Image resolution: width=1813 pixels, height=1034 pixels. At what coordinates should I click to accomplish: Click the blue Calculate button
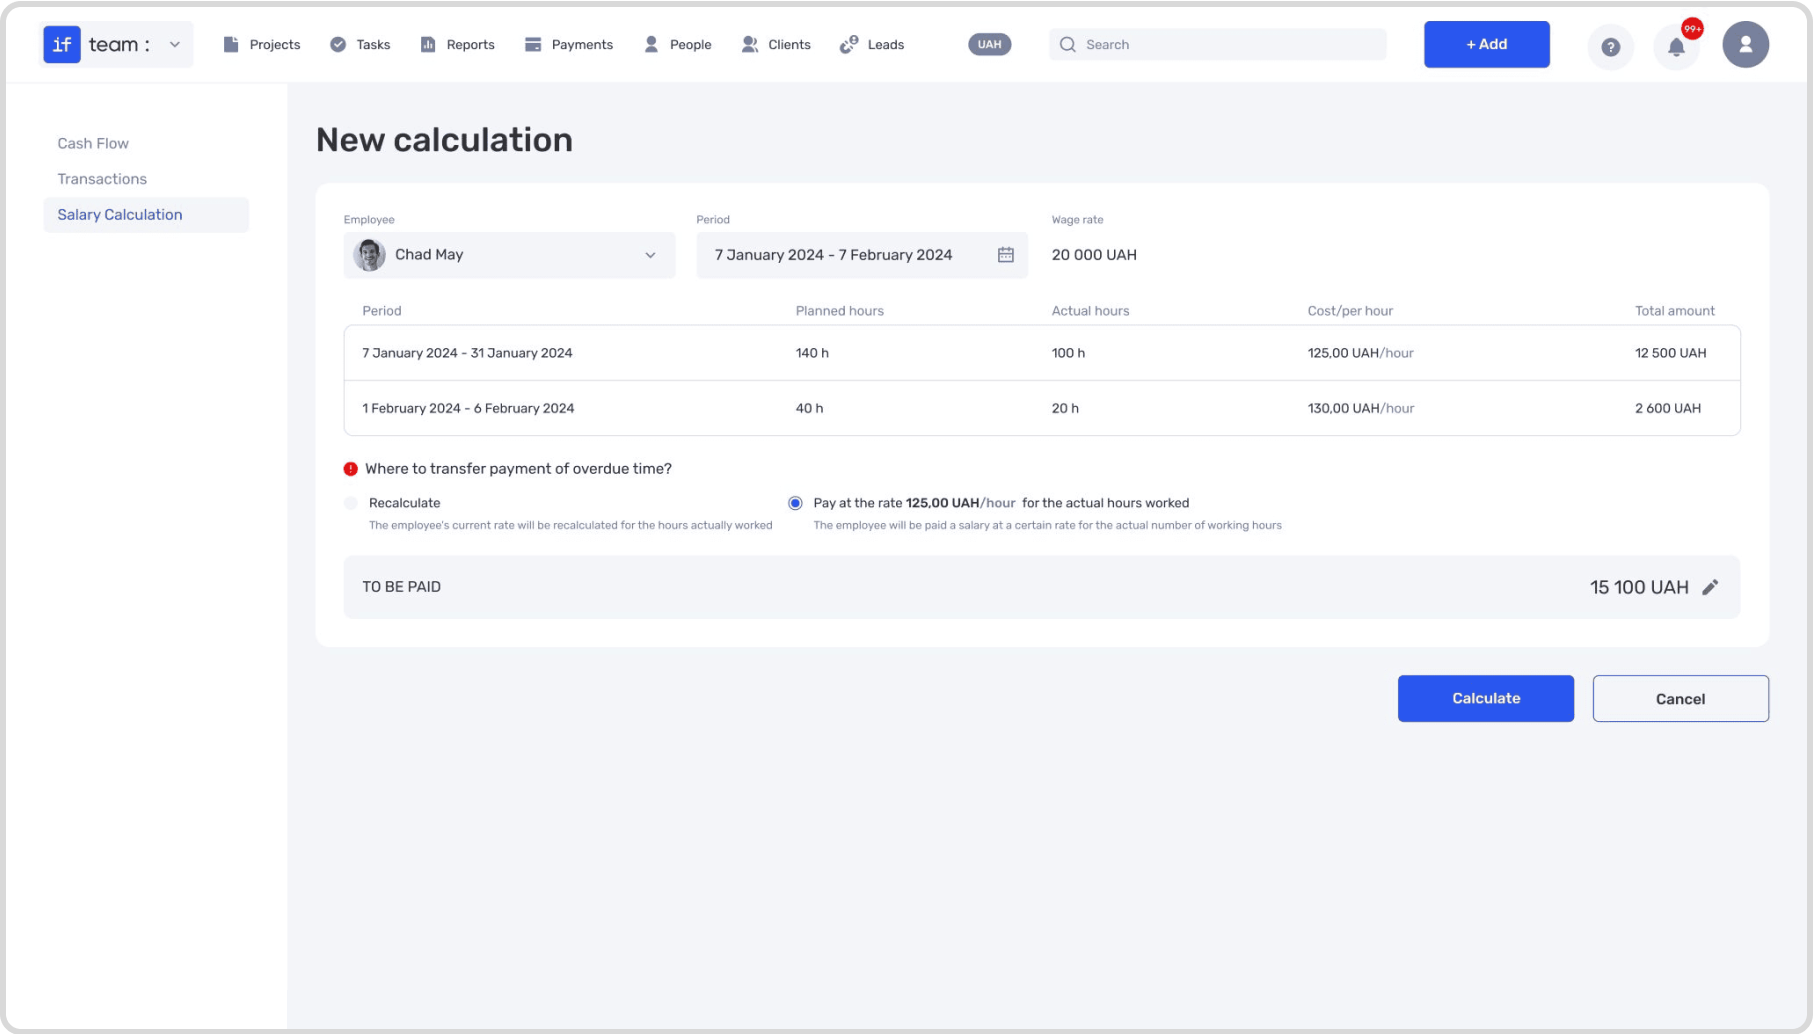[x=1485, y=698]
